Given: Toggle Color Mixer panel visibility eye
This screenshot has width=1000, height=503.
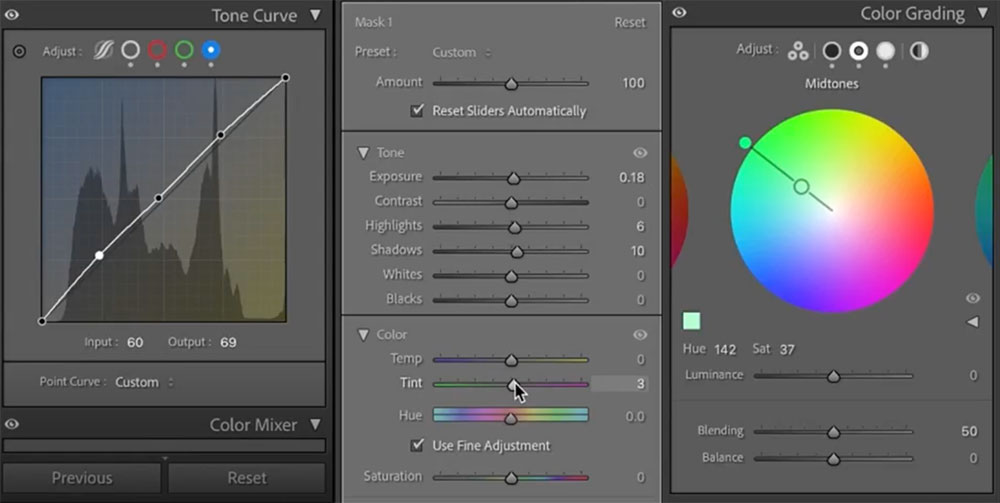Looking at the screenshot, I should (11, 424).
